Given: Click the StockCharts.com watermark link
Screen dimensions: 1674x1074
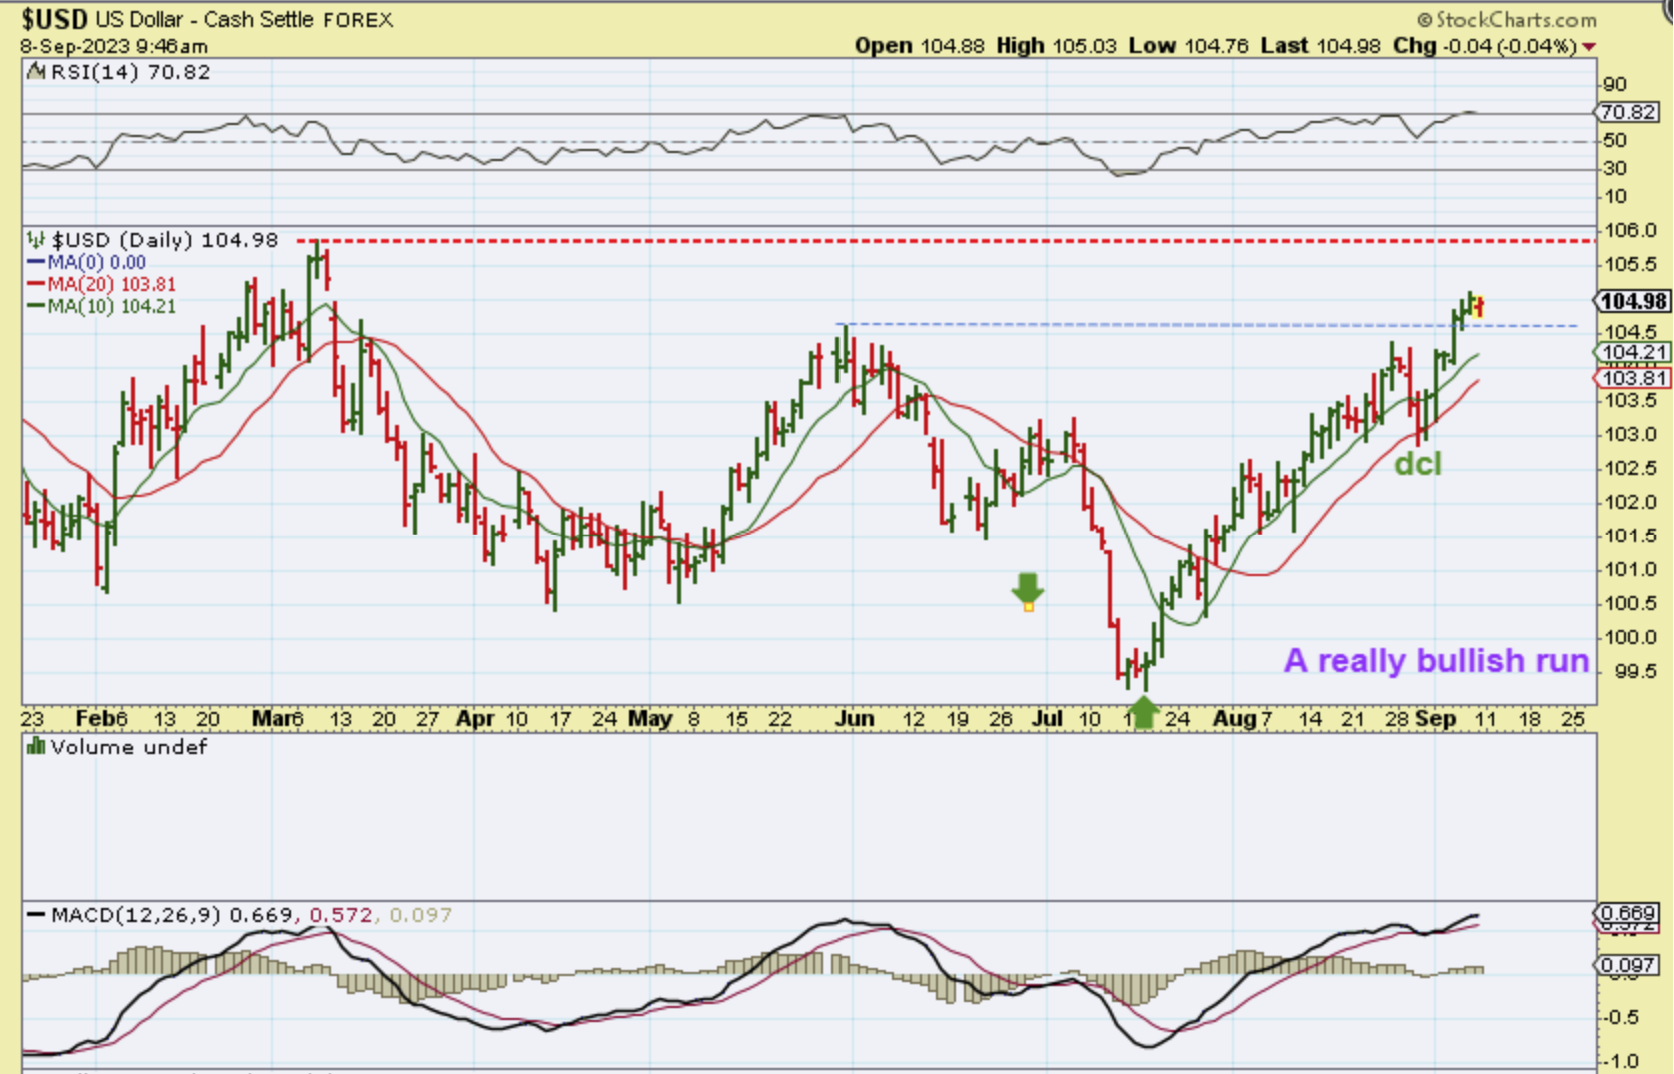Looking at the screenshot, I should [x=1506, y=19].
